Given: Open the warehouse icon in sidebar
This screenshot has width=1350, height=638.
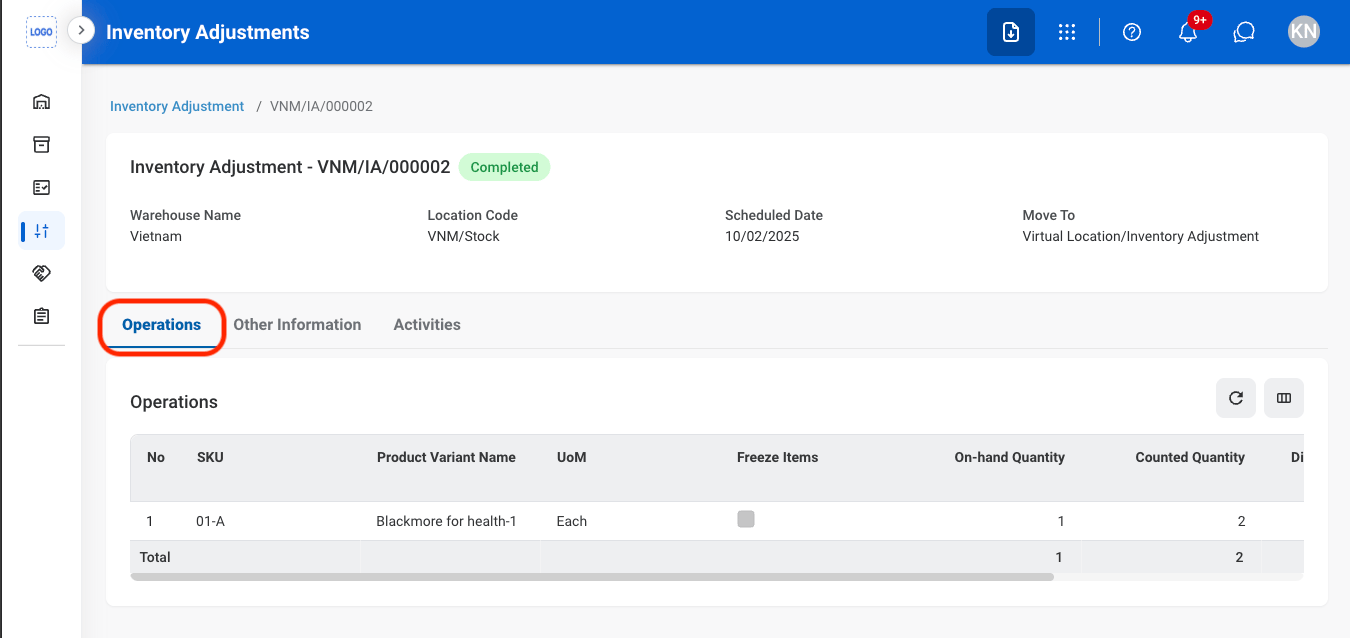Looking at the screenshot, I should click(41, 102).
